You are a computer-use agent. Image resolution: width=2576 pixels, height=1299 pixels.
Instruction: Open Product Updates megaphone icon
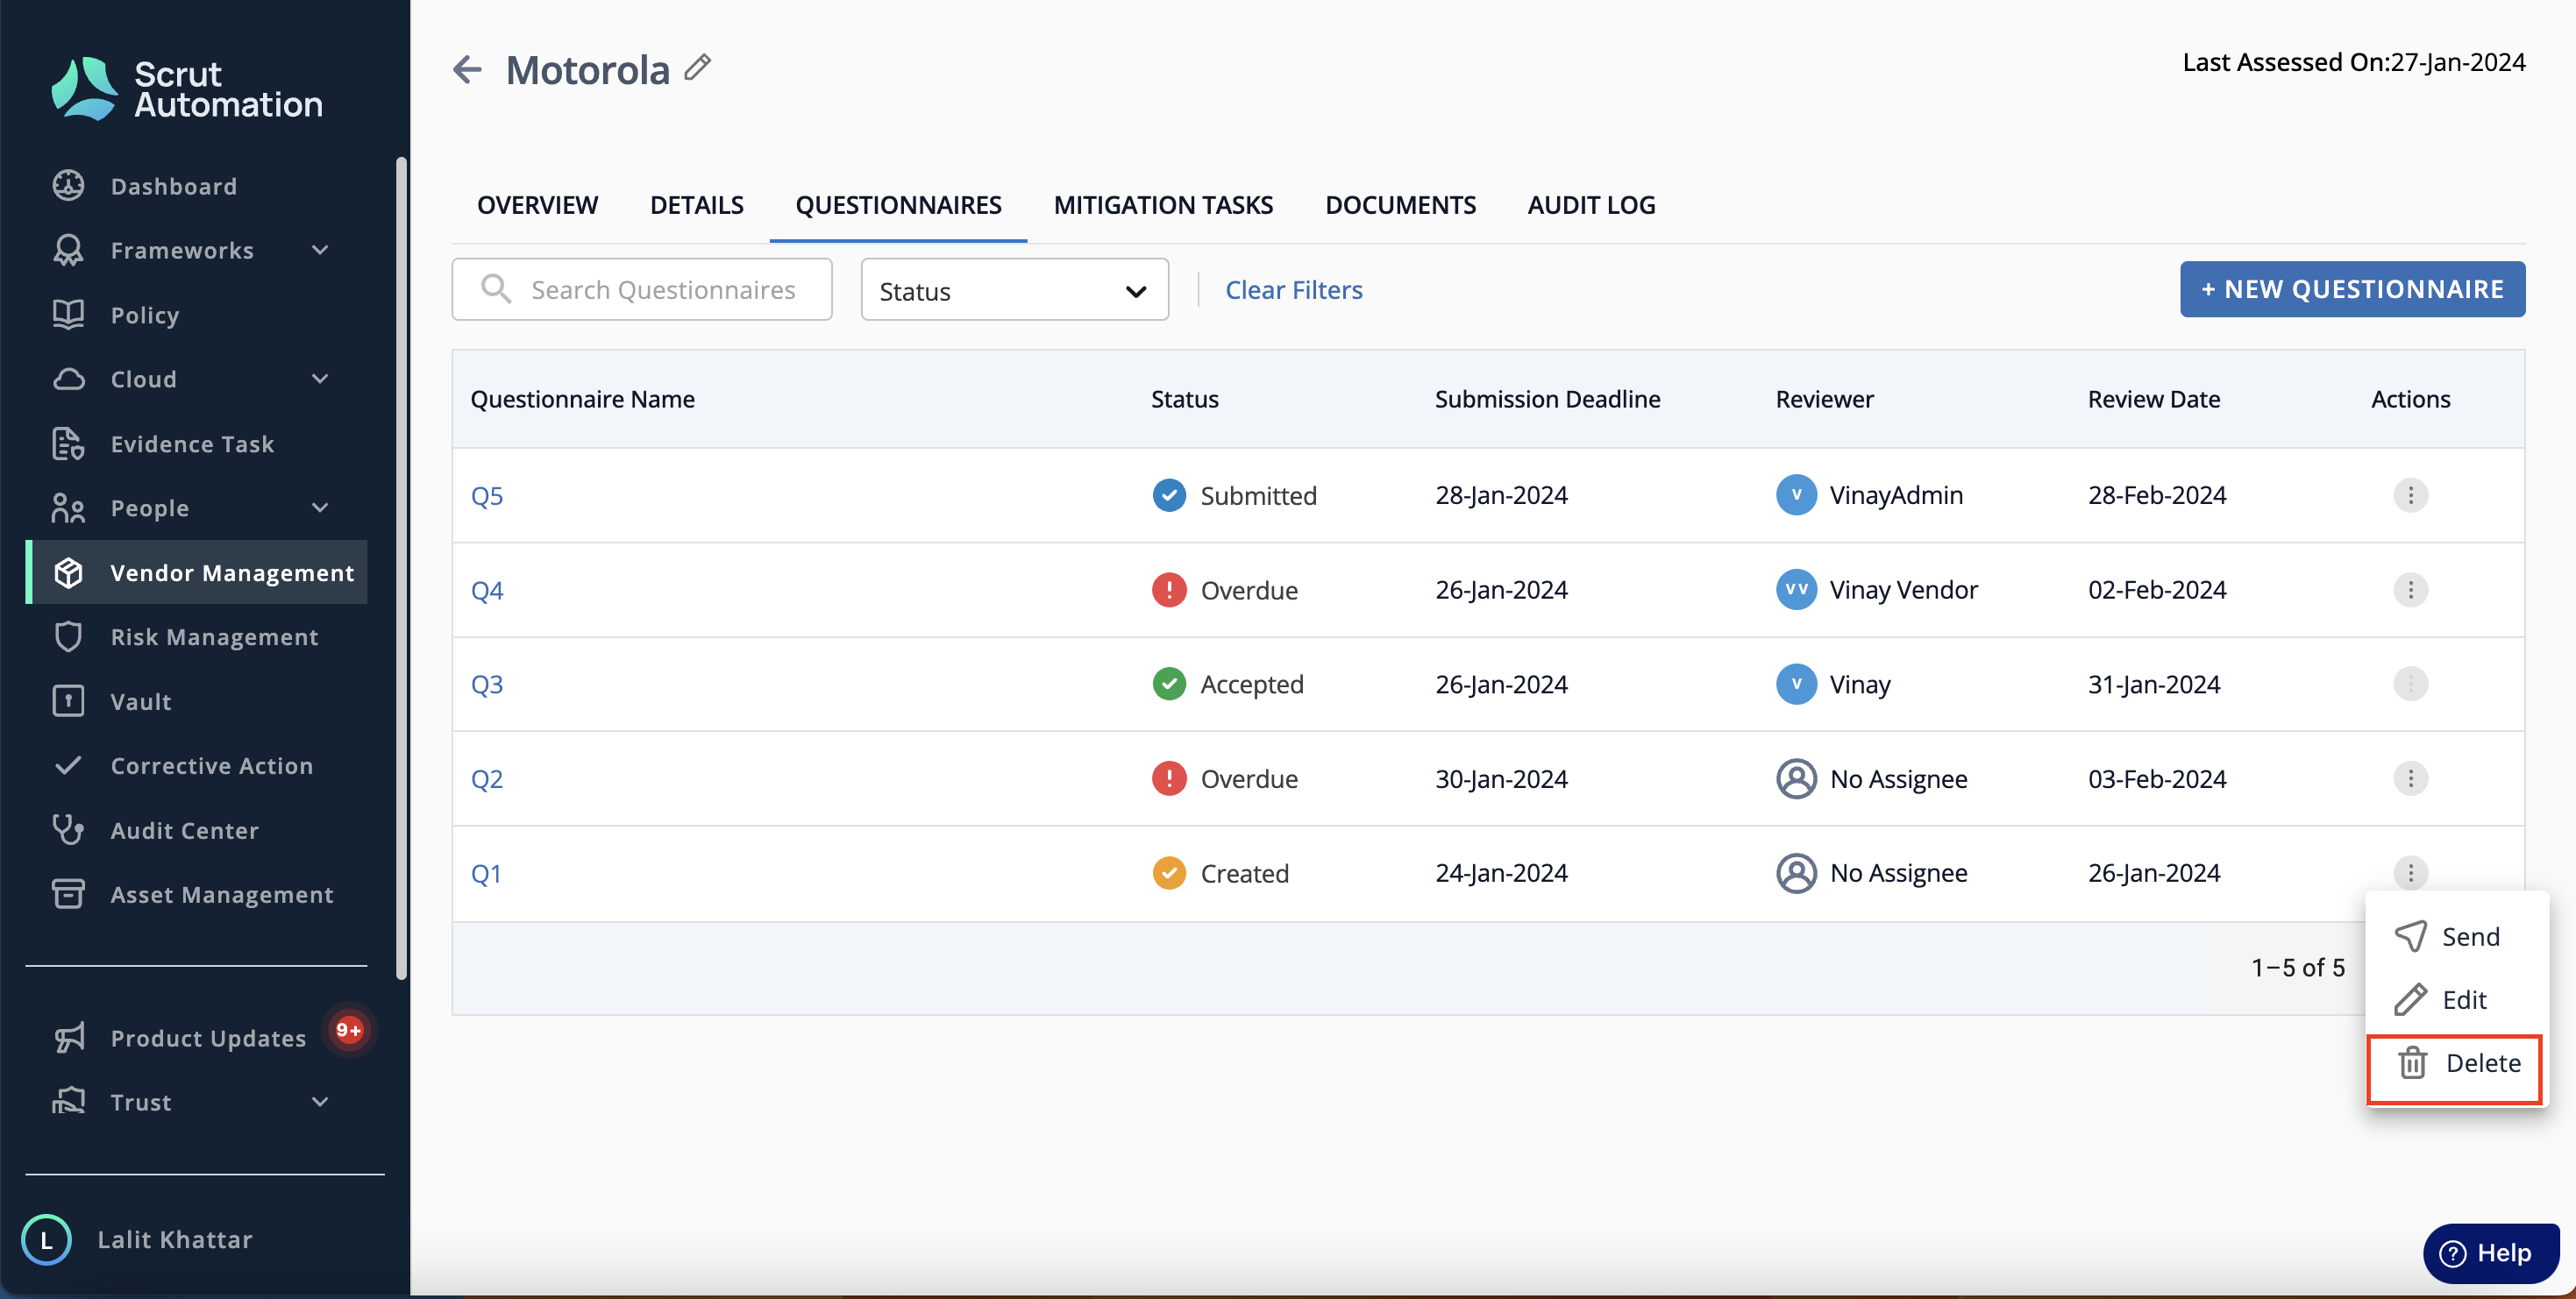coord(68,1038)
